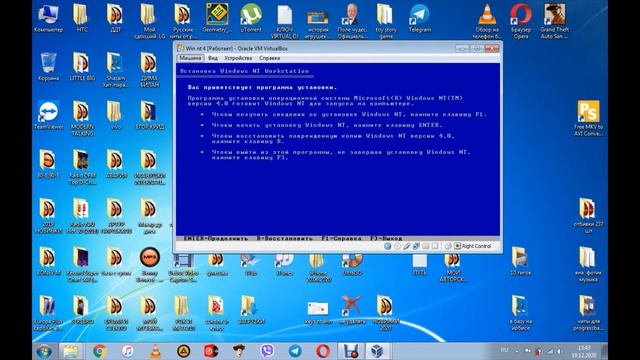Image resolution: width=640 pixels, height=360 pixels.
Task: Click the shared folders indicator in VirtualBox status bar
Action: point(426,246)
